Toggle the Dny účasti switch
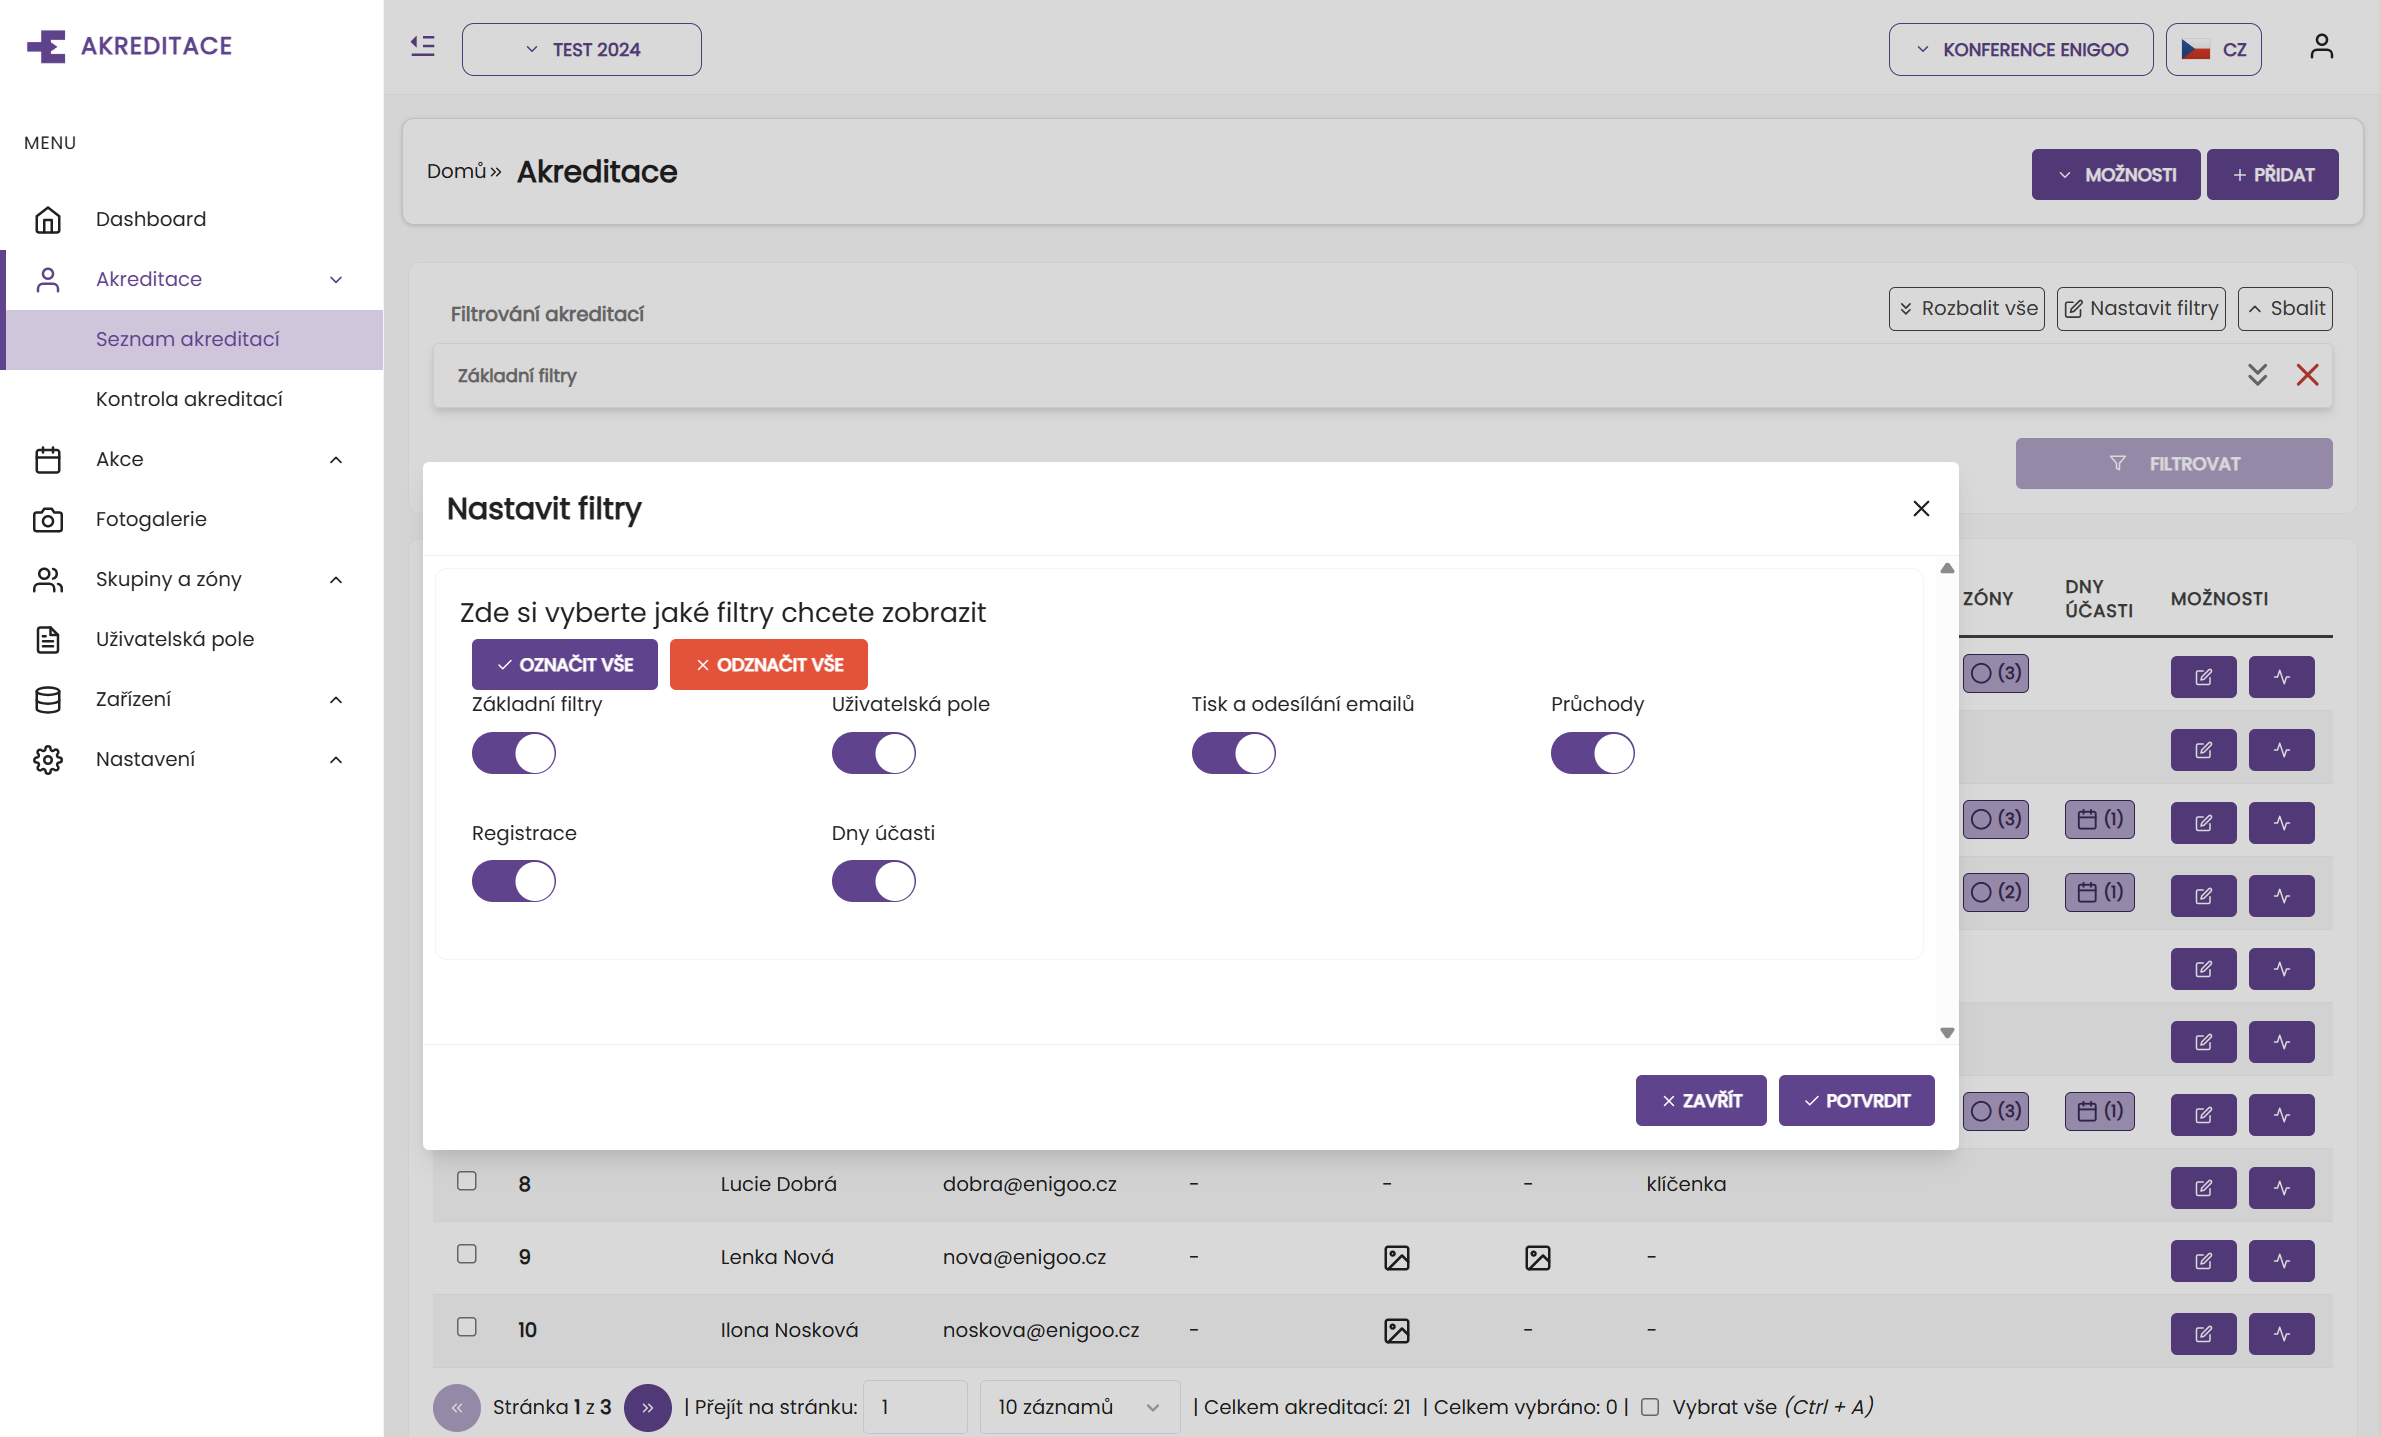 [x=873, y=881]
